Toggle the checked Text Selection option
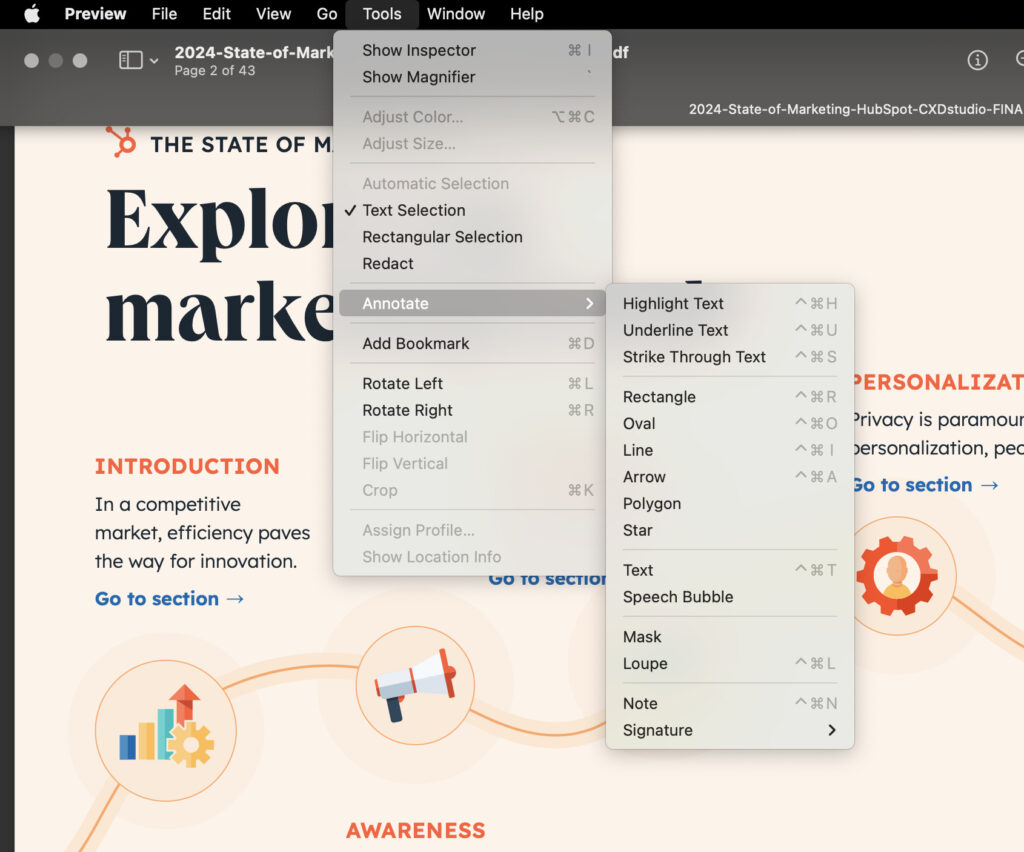This screenshot has width=1024, height=852. 414,210
